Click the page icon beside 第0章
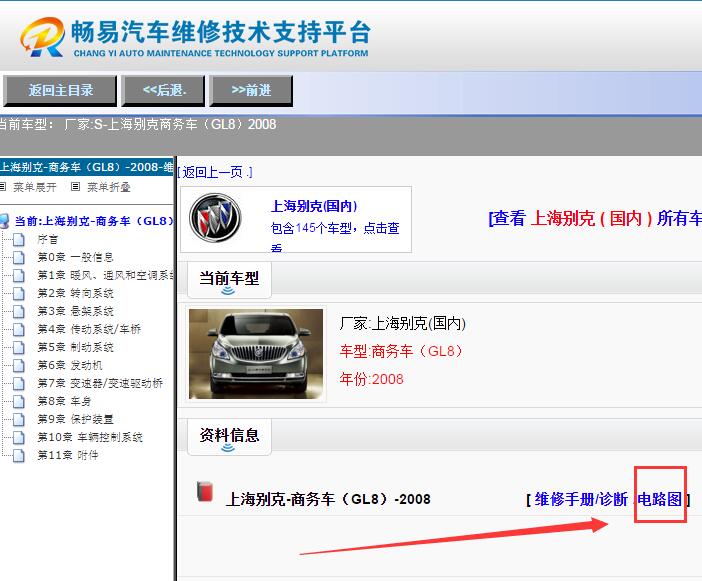702x581 pixels. pyautogui.click(x=19, y=258)
